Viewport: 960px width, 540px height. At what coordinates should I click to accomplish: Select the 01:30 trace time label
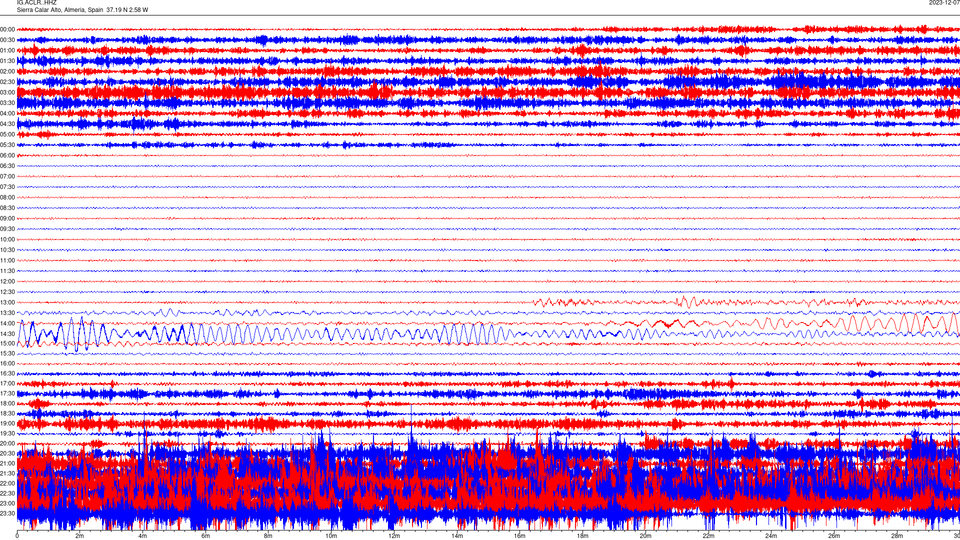[x=7, y=61]
